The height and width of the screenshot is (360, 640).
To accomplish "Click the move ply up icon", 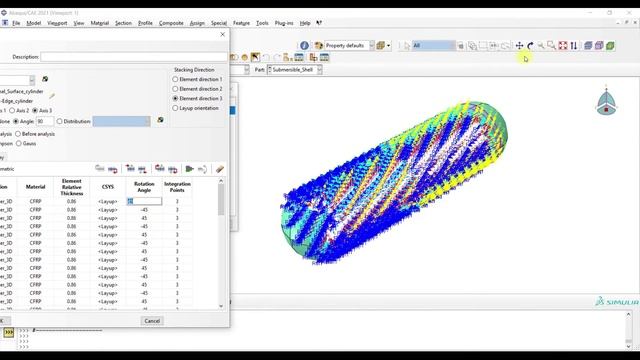I will pos(100,169).
